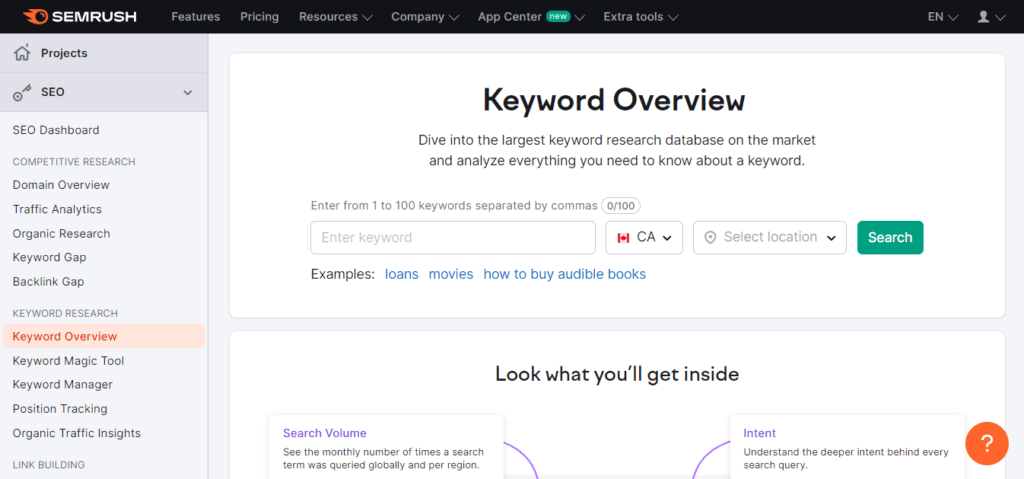
Task: Expand the Company menu
Action: point(424,16)
